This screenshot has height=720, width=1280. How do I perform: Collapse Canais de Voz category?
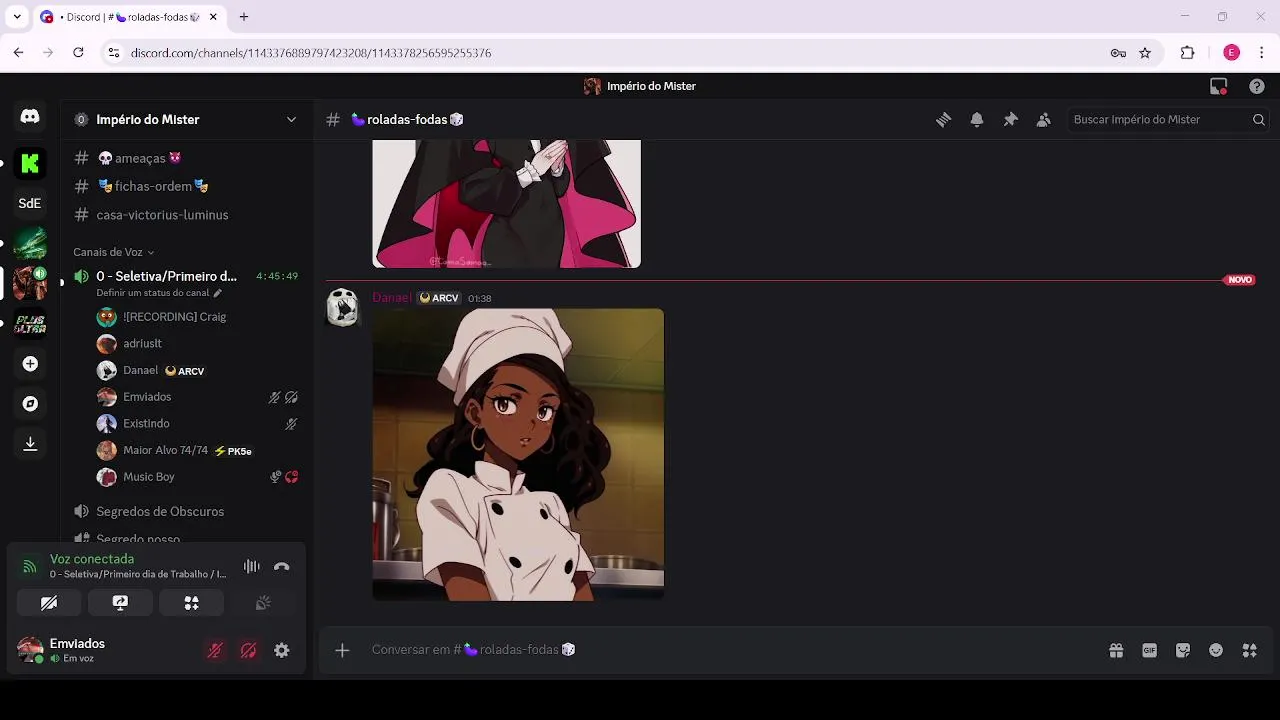113,252
